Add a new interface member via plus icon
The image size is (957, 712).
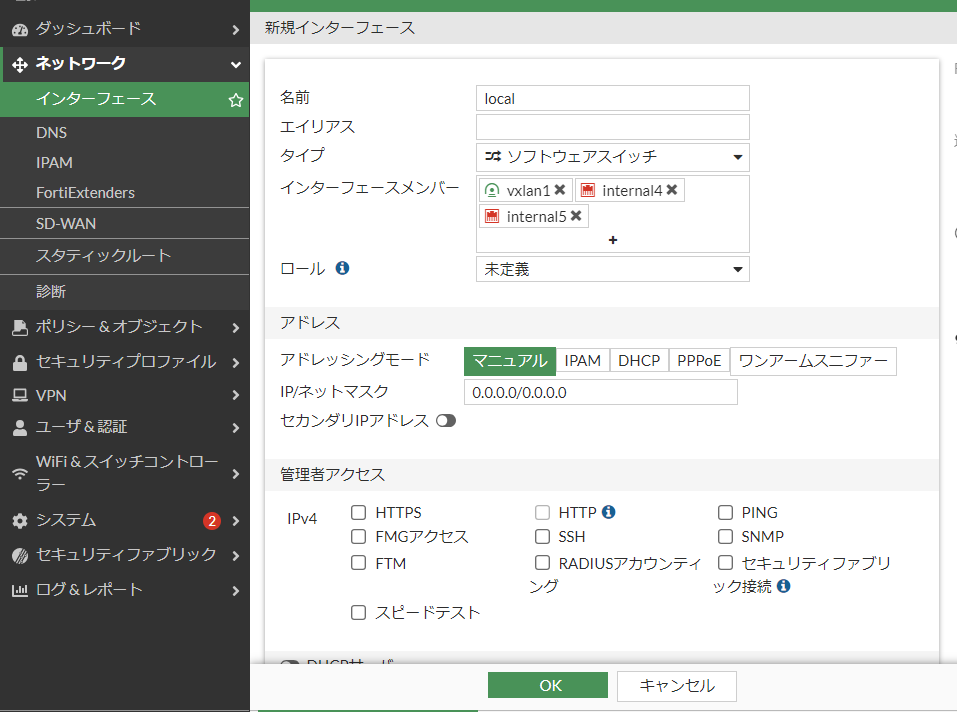point(613,240)
